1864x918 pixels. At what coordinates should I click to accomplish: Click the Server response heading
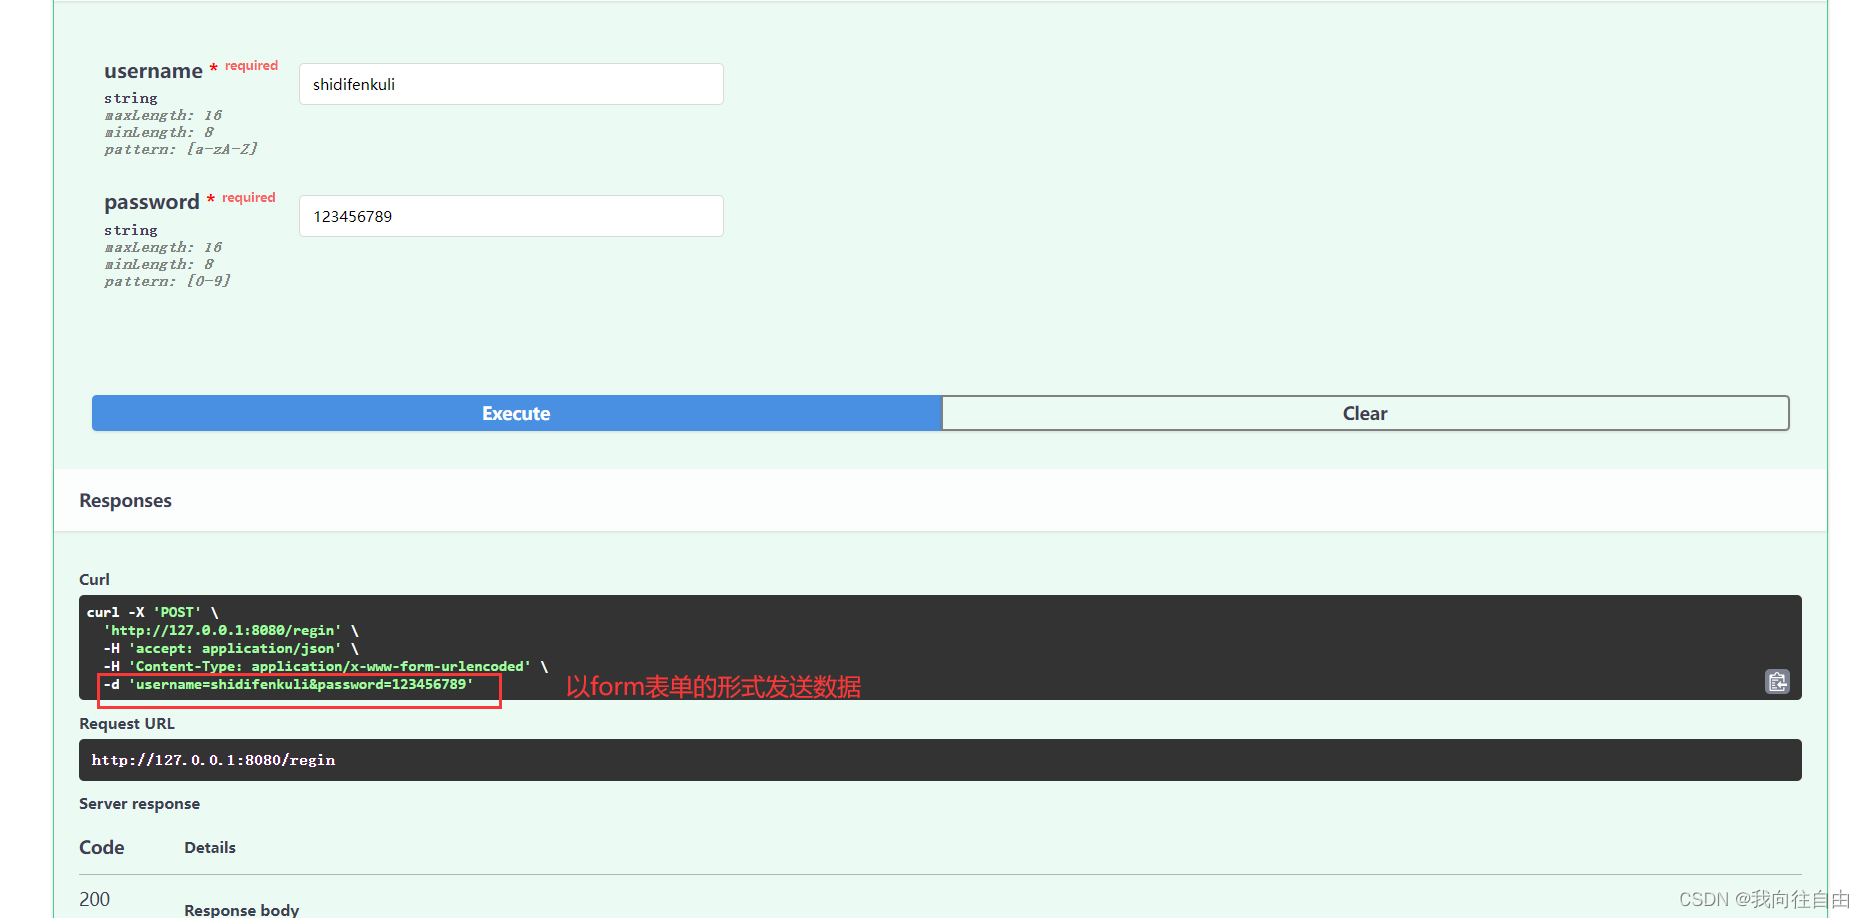coord(139,803)
